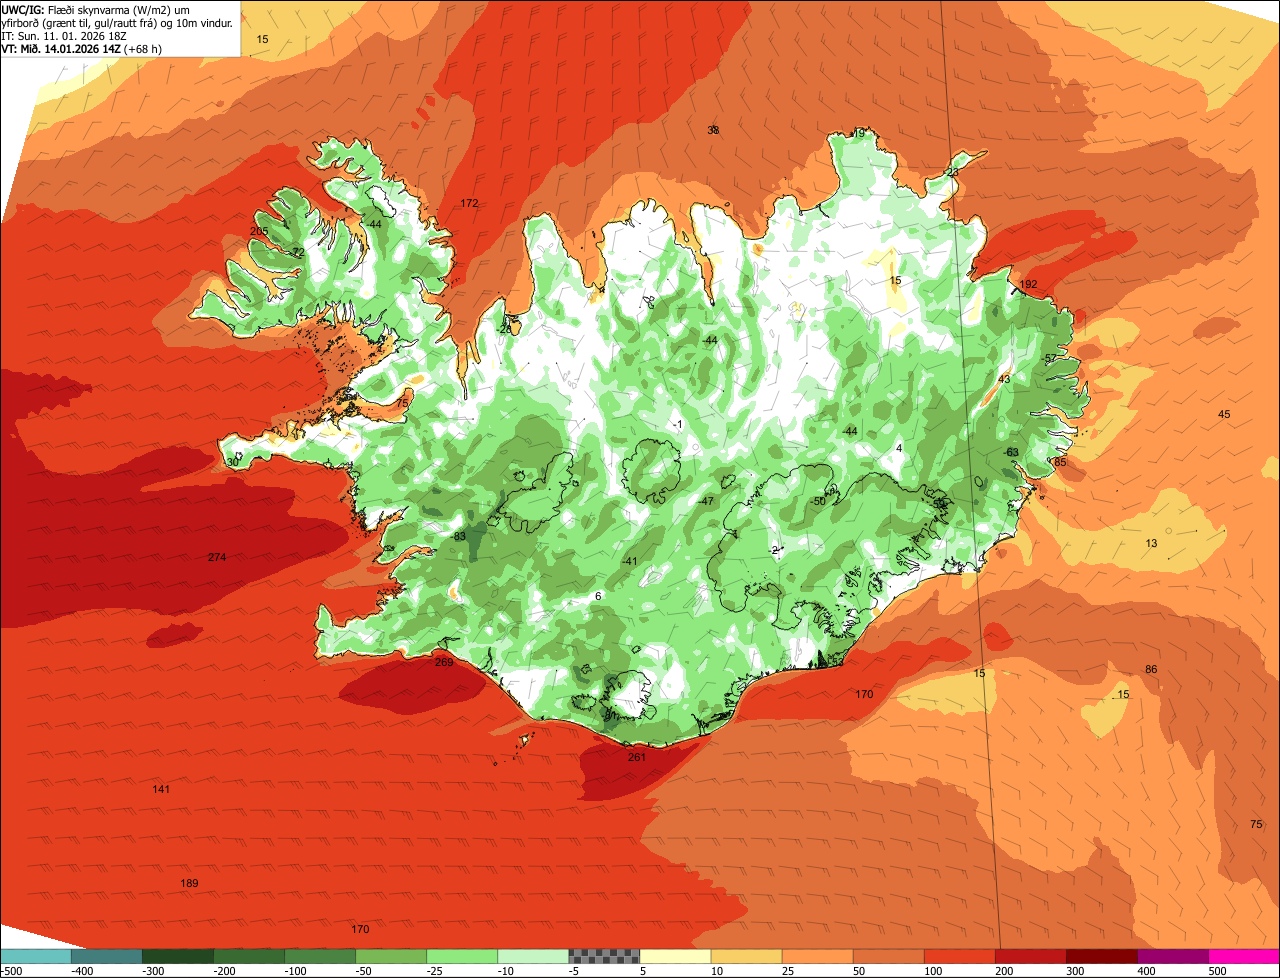The height and width of the screenshot is (978, 1280).
Task: Click the heat flux value 192 on the map
Action: [x=1028, y=284]
